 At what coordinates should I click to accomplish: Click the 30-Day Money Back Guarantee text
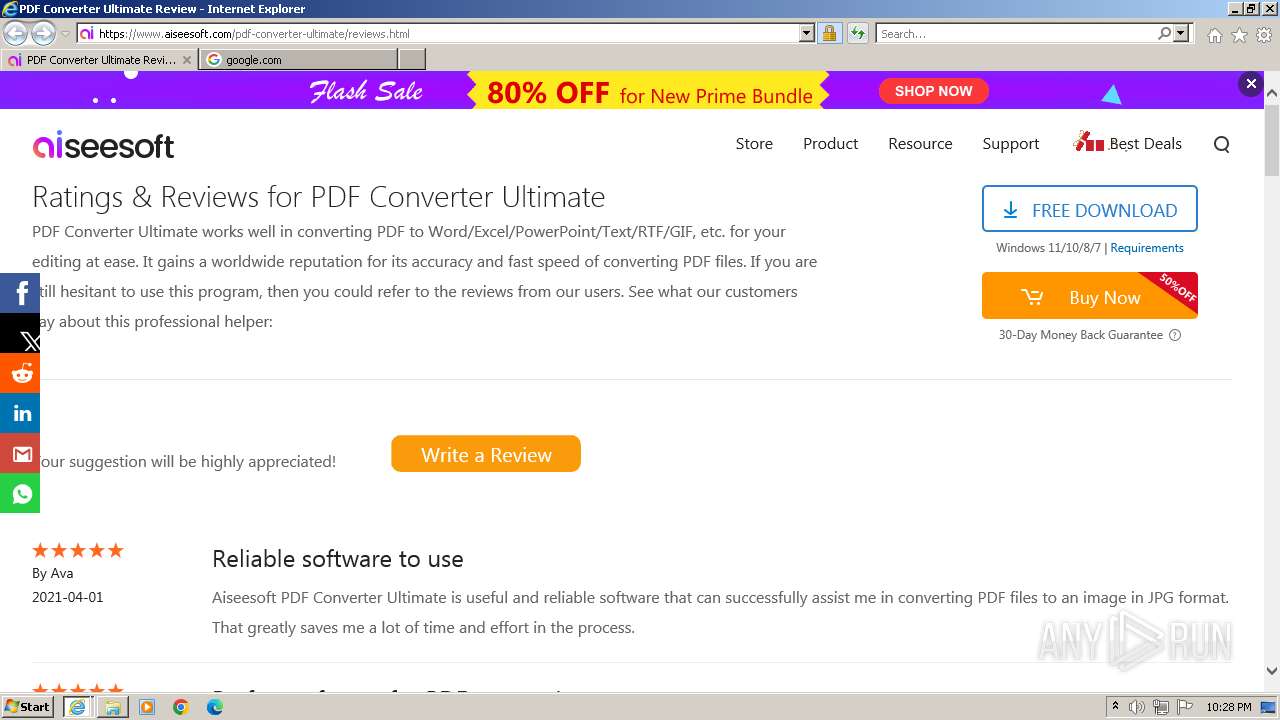point(1080,335)
